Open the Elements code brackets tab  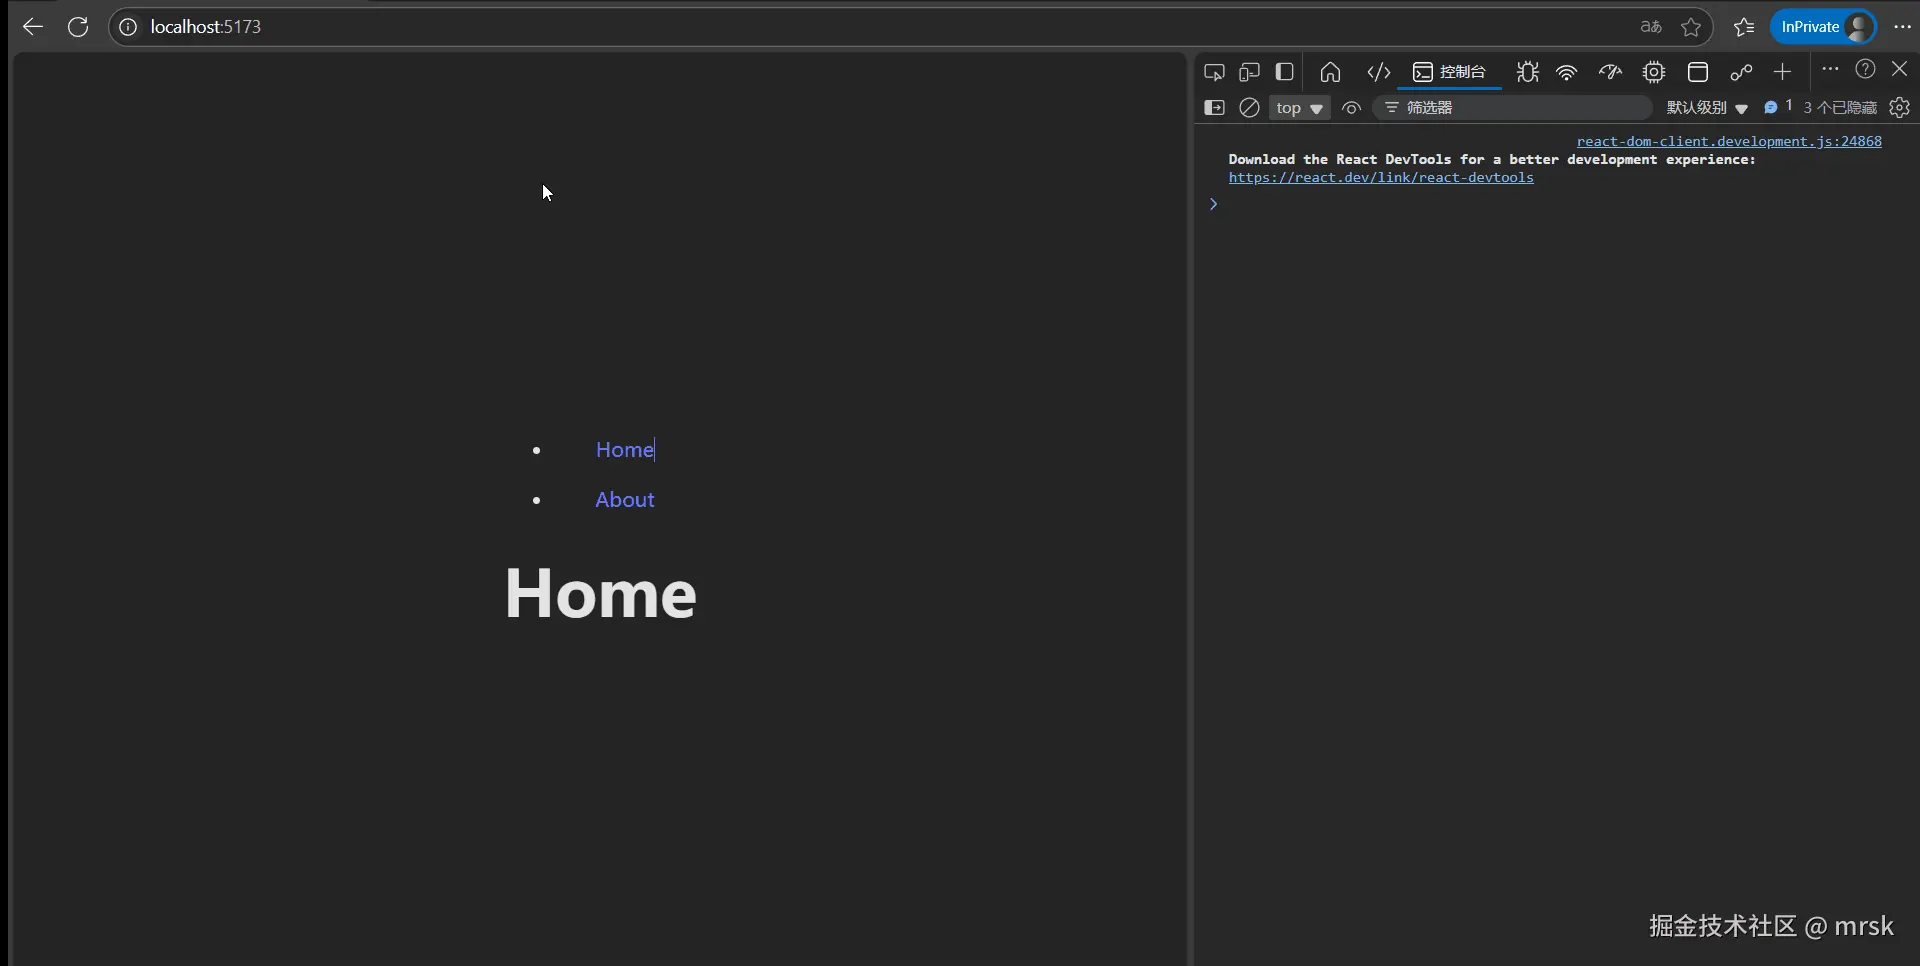(1379, 72)
